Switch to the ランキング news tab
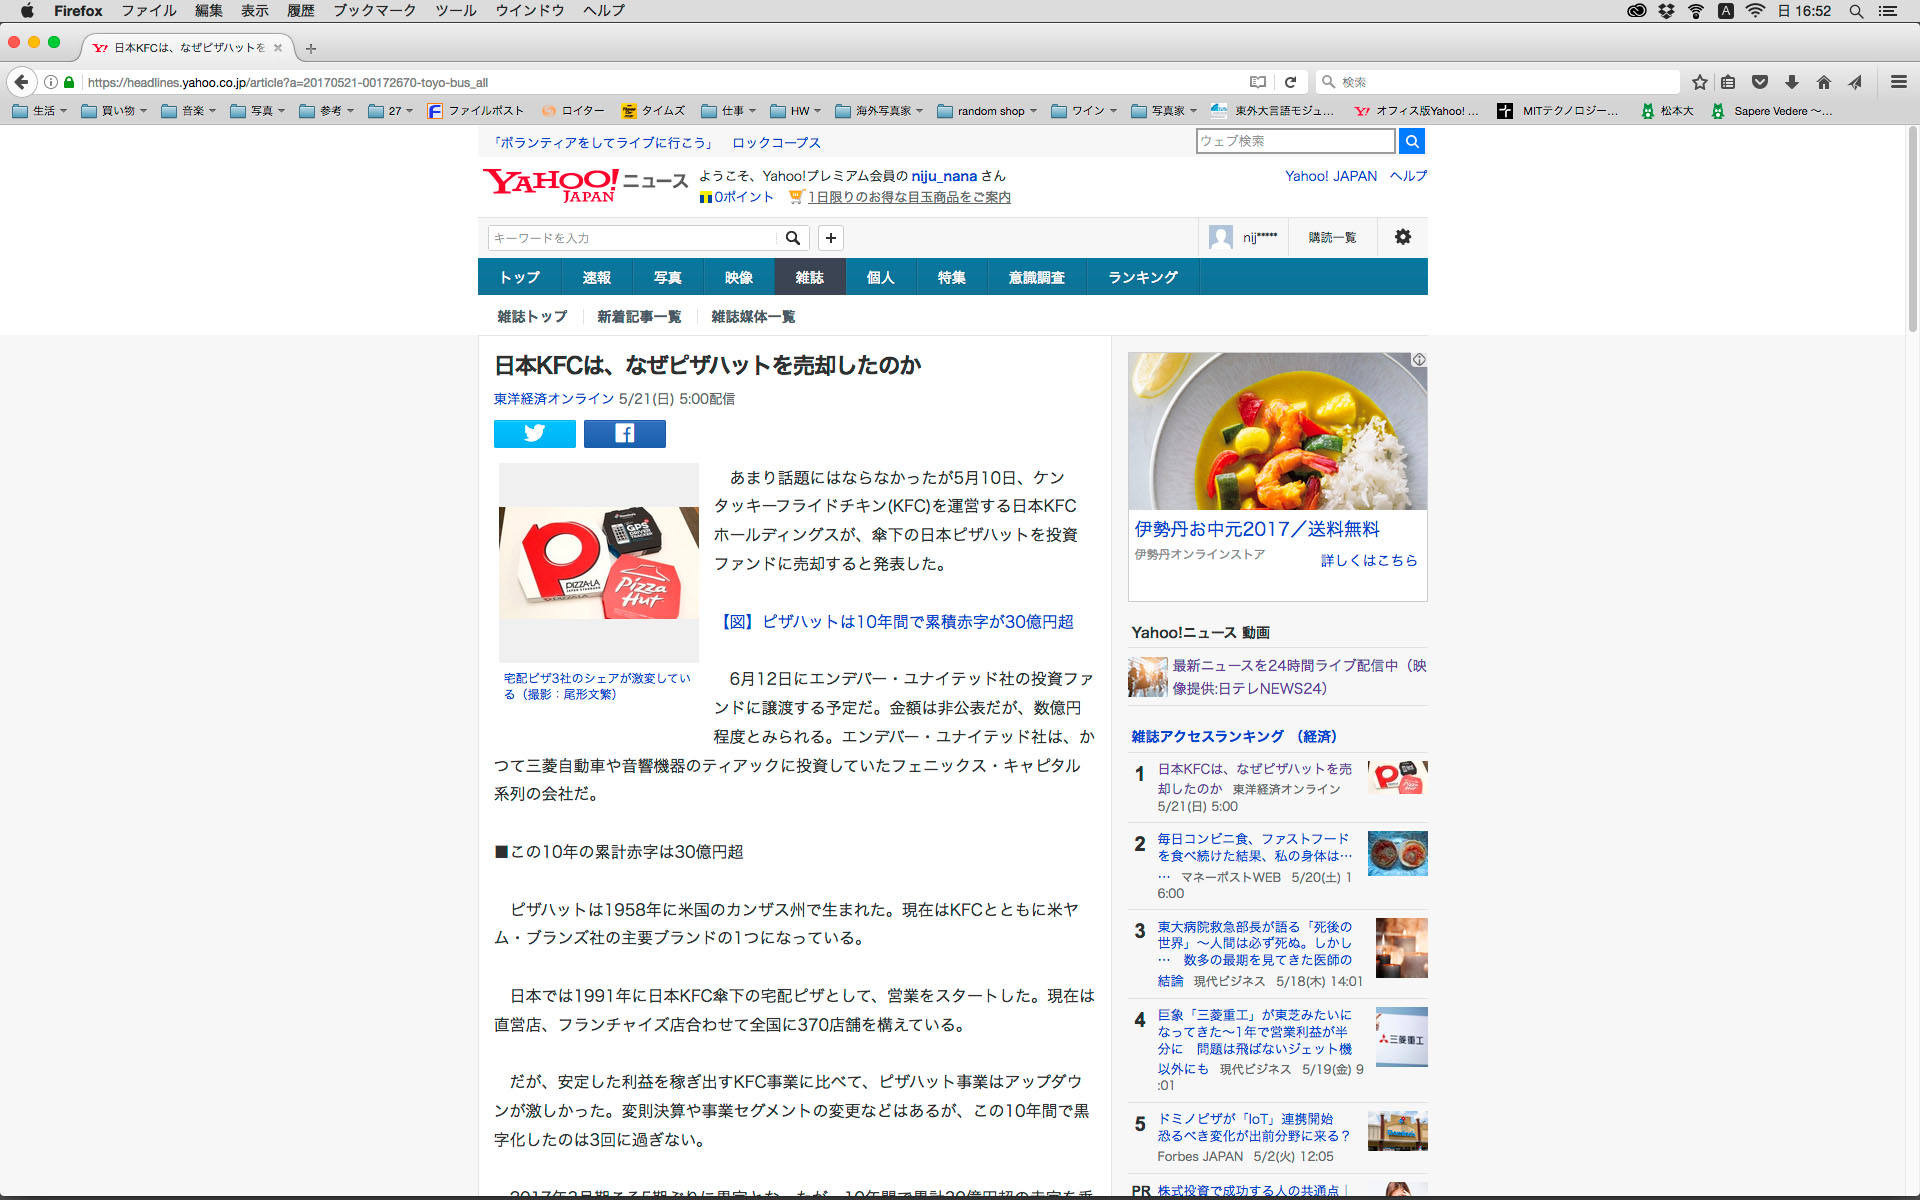 tap(1142, 277)
